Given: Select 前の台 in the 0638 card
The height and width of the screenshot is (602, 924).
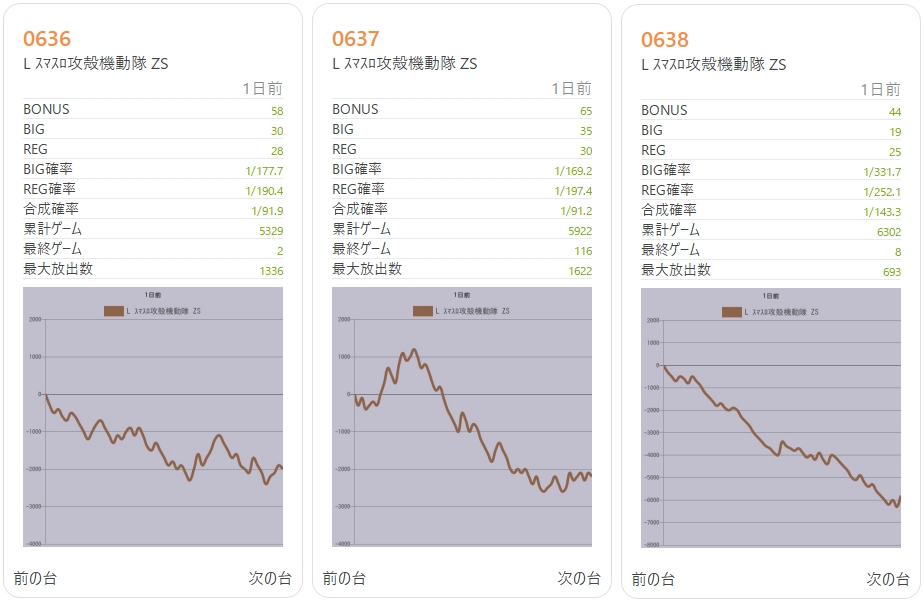Looking at the screenshot, I should tap(653, 578).
